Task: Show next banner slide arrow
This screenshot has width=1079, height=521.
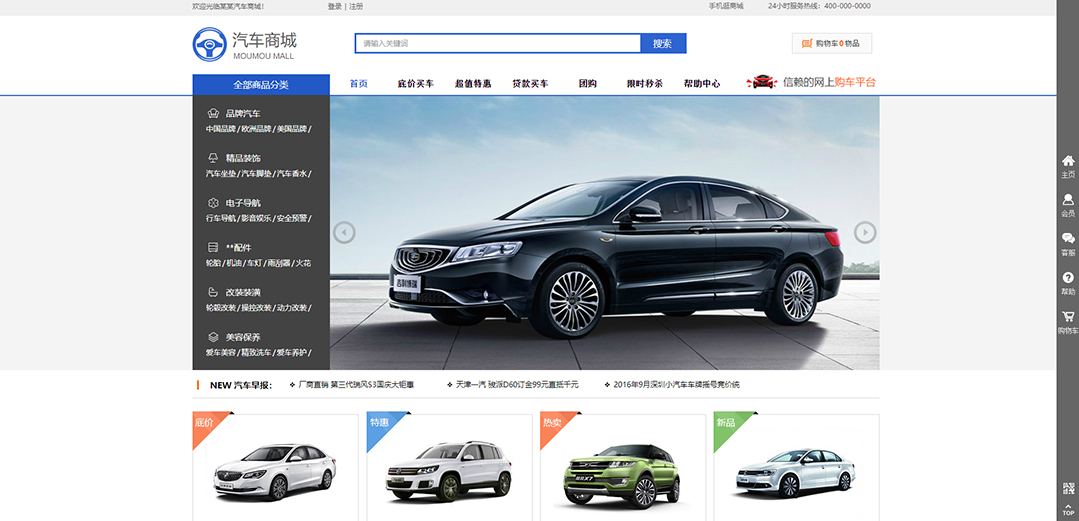Action: [865, 233]
